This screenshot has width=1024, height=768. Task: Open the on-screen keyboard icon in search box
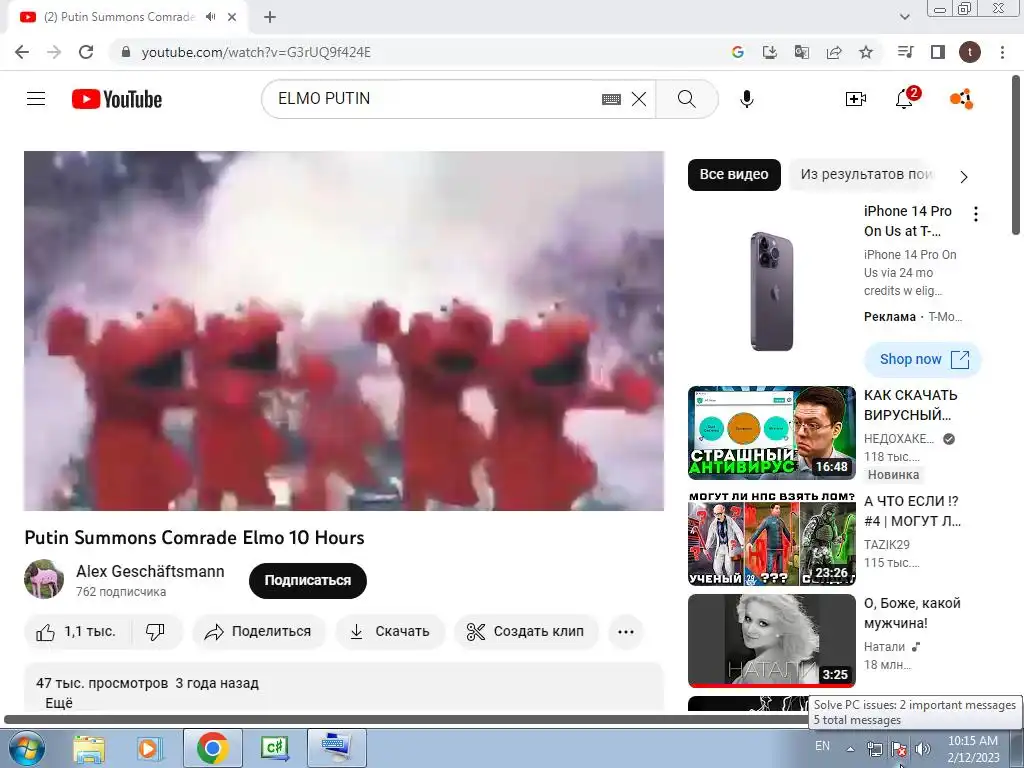611,99
